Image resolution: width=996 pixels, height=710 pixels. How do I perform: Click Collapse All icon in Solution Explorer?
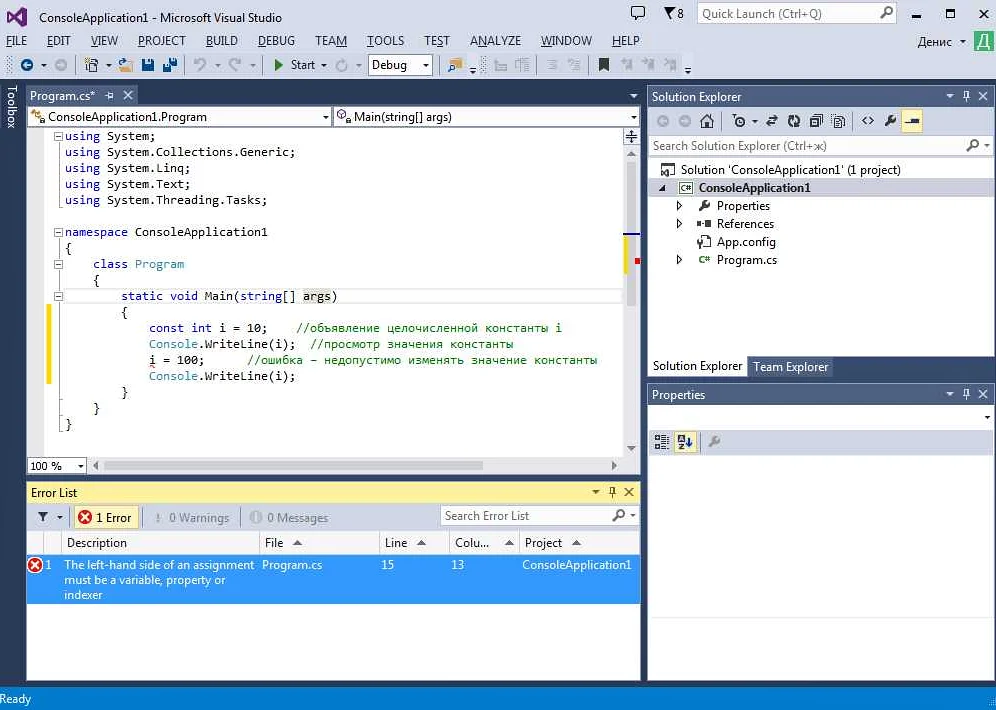point(816,121)
